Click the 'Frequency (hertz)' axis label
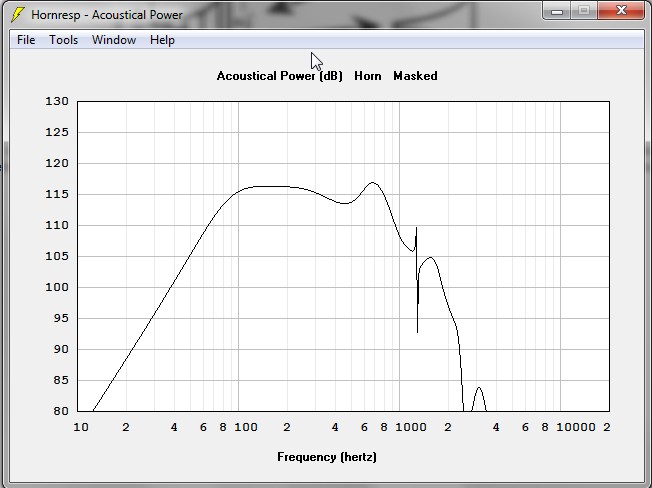652x488 pixels. pos(327,457)
